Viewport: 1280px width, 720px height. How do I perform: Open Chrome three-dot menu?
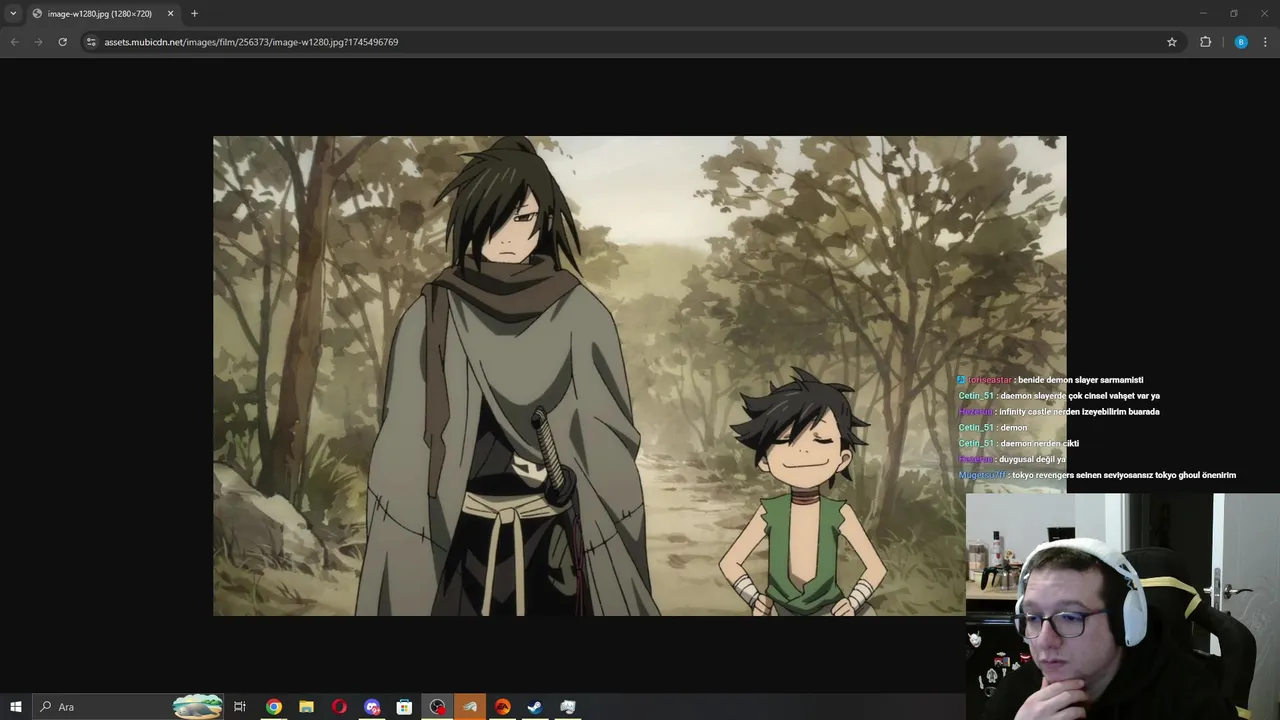coord(1266,42)
